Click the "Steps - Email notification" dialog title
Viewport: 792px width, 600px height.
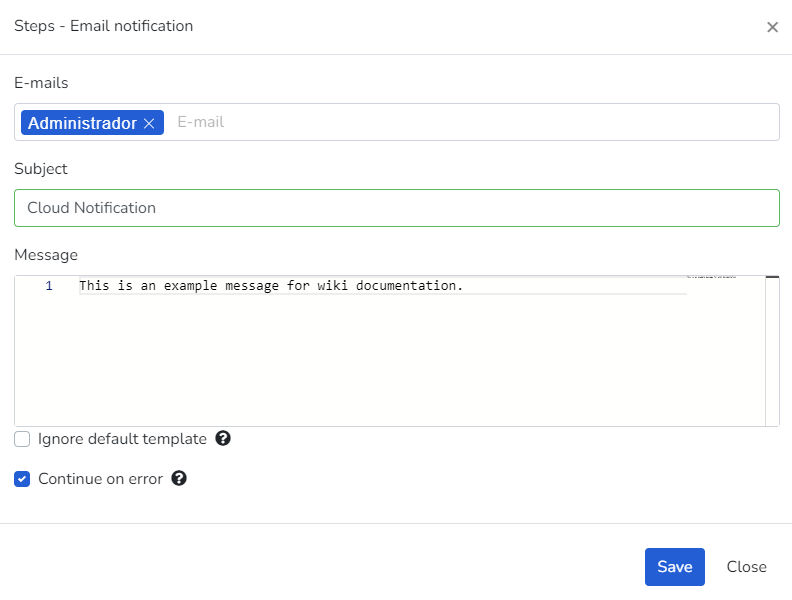pos(103,26)
